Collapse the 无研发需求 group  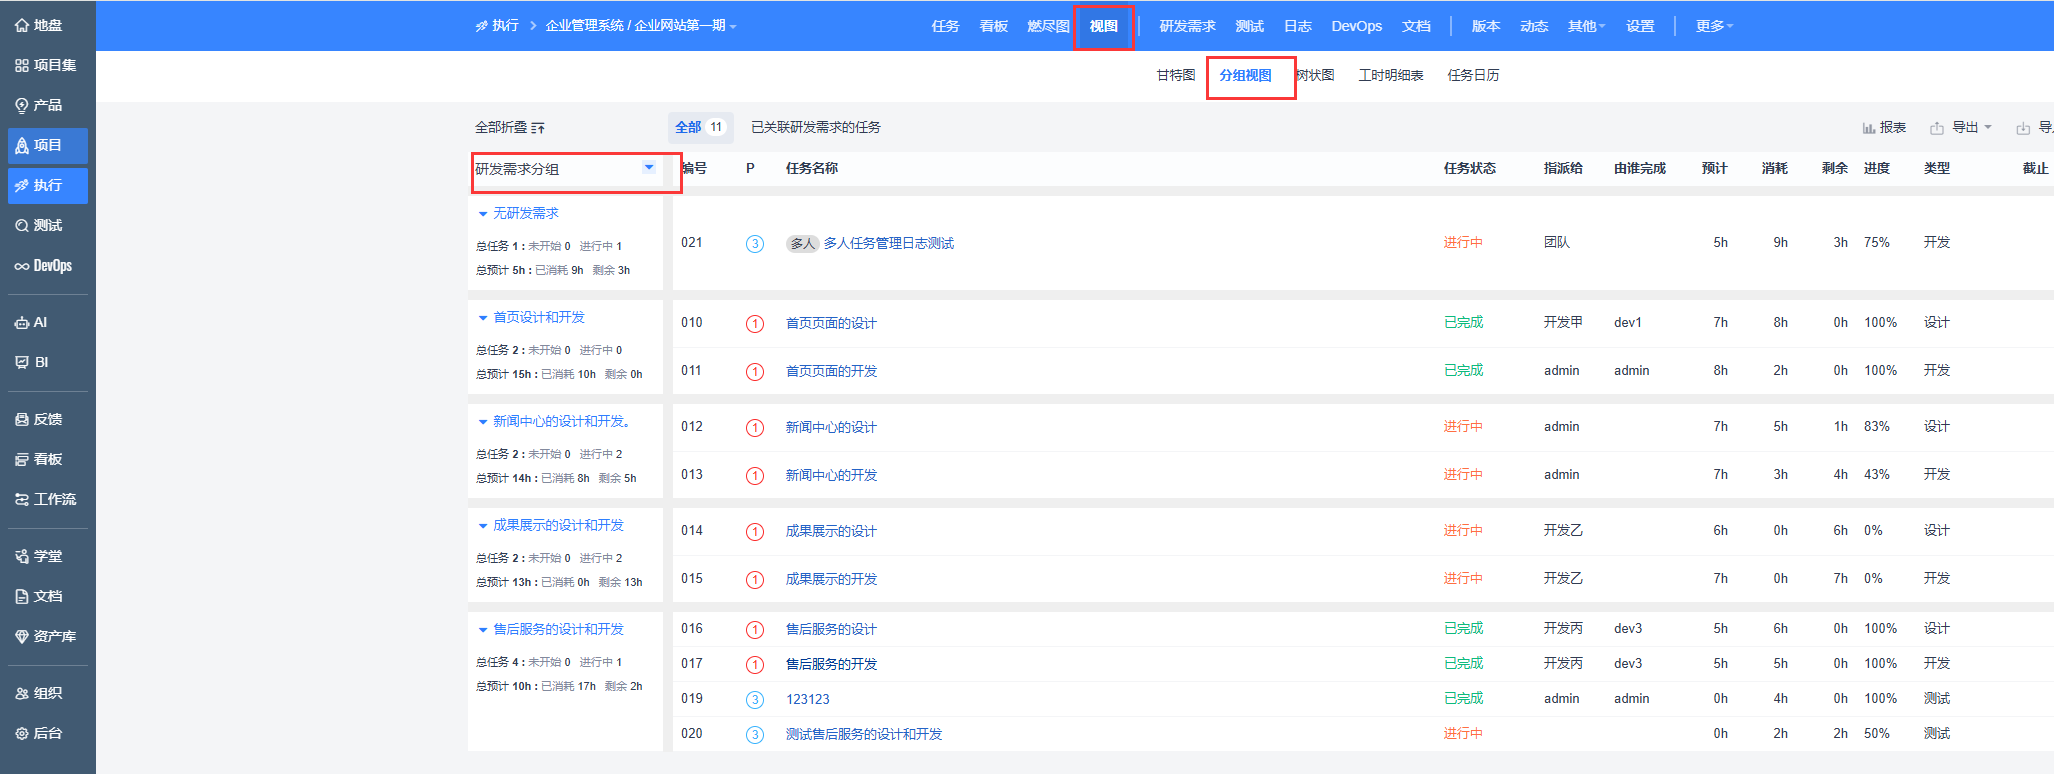point(483,214)
